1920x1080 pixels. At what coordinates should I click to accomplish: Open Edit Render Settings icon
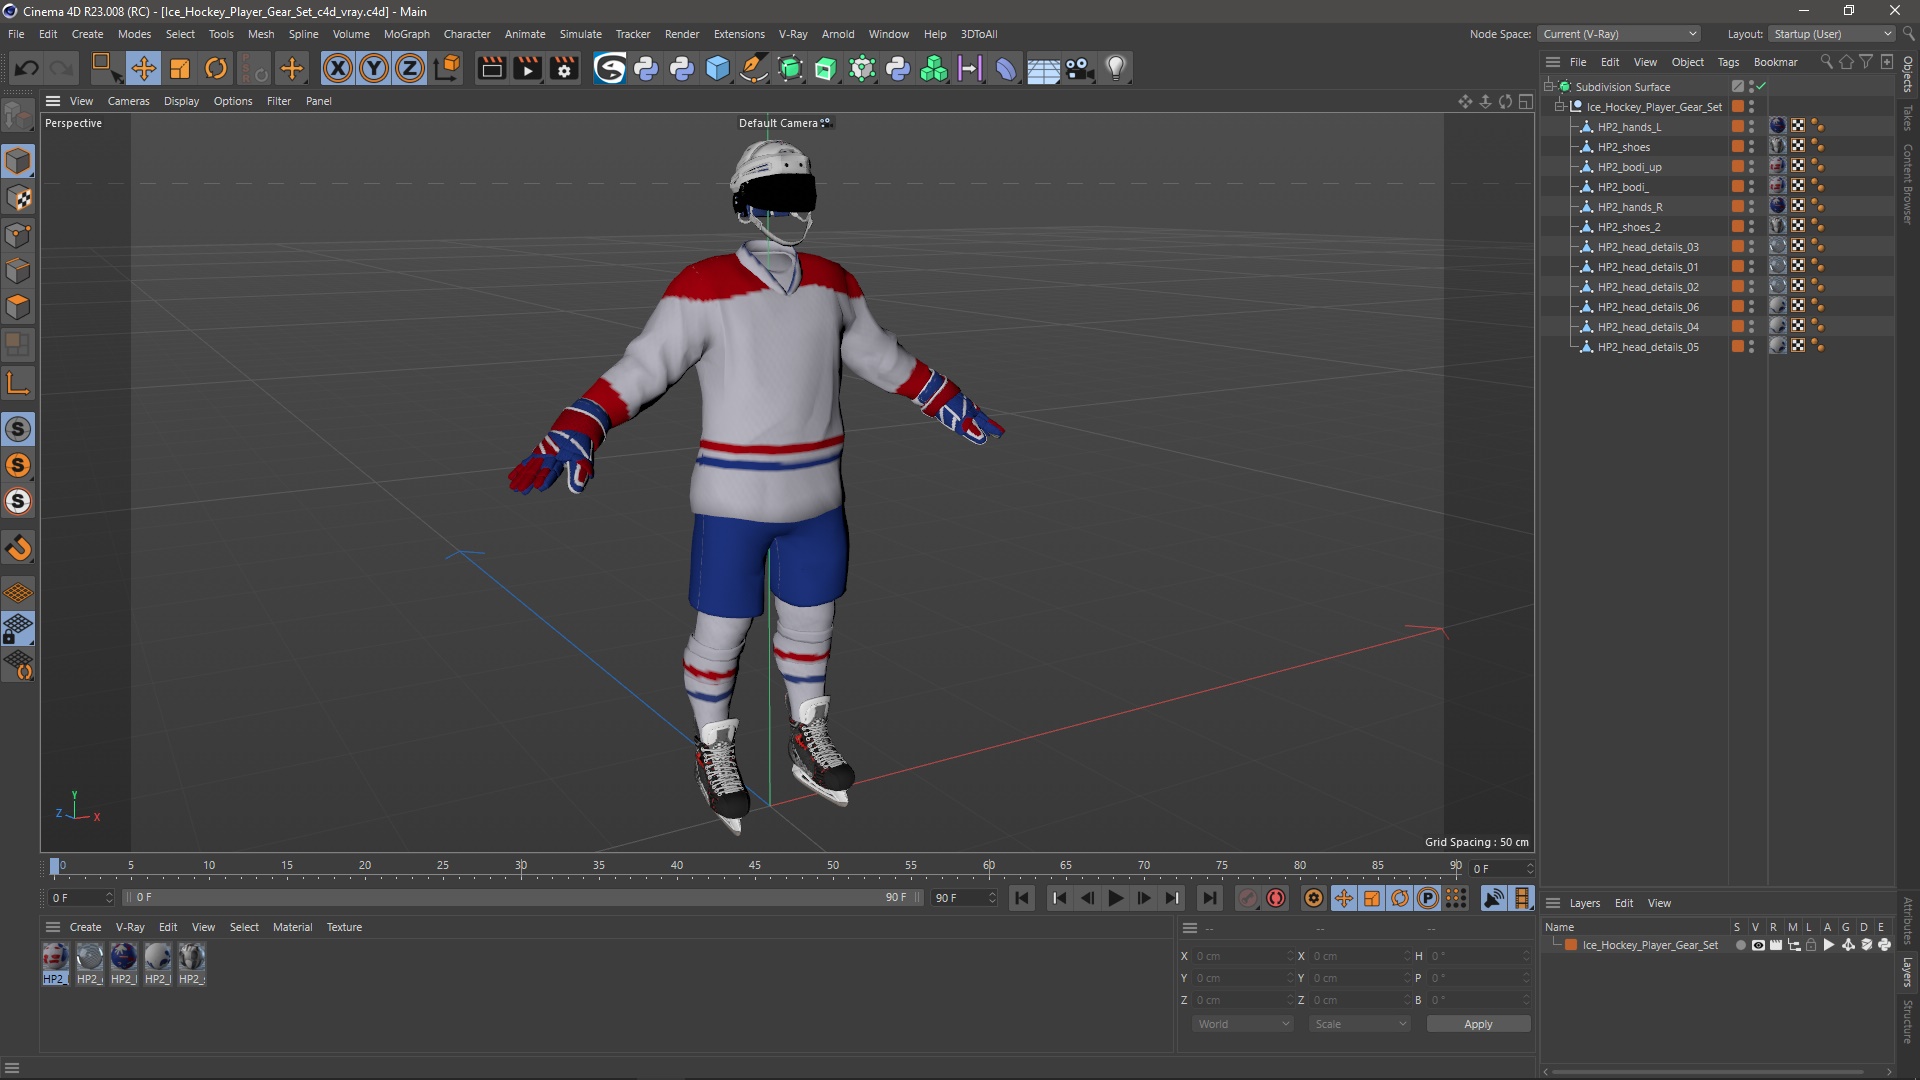564,68
